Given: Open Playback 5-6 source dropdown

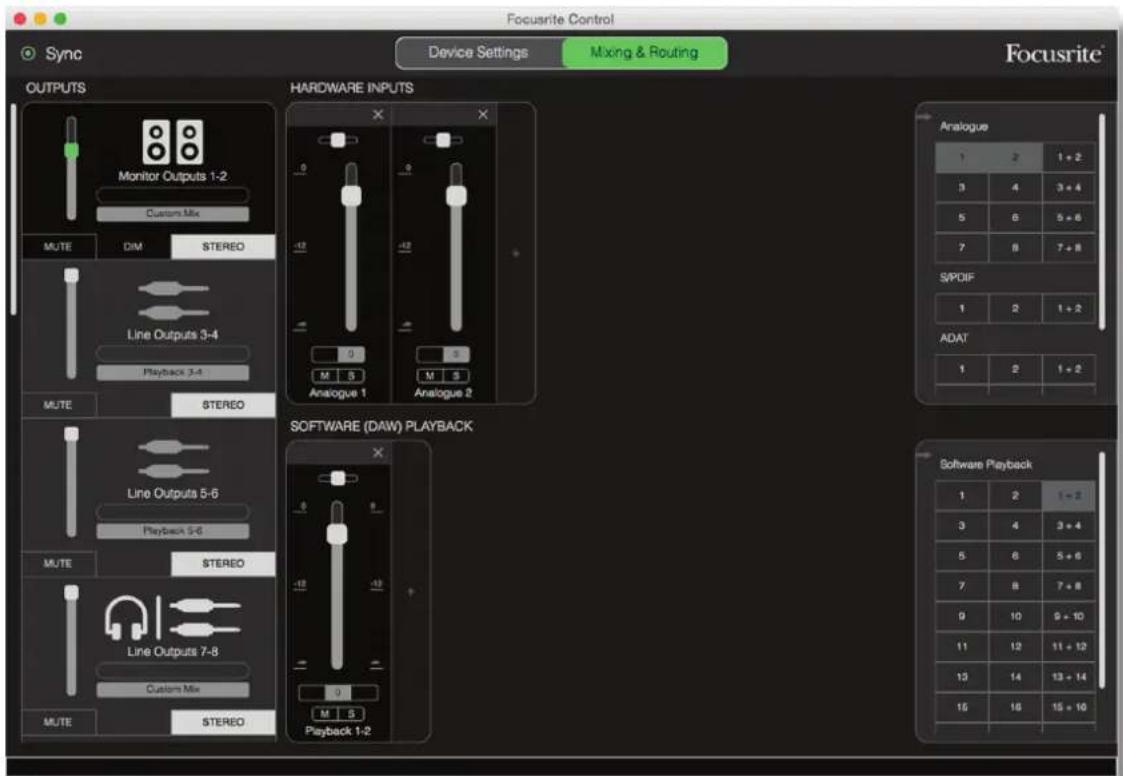Looking at the screenshot, I should tap(173, 531).
